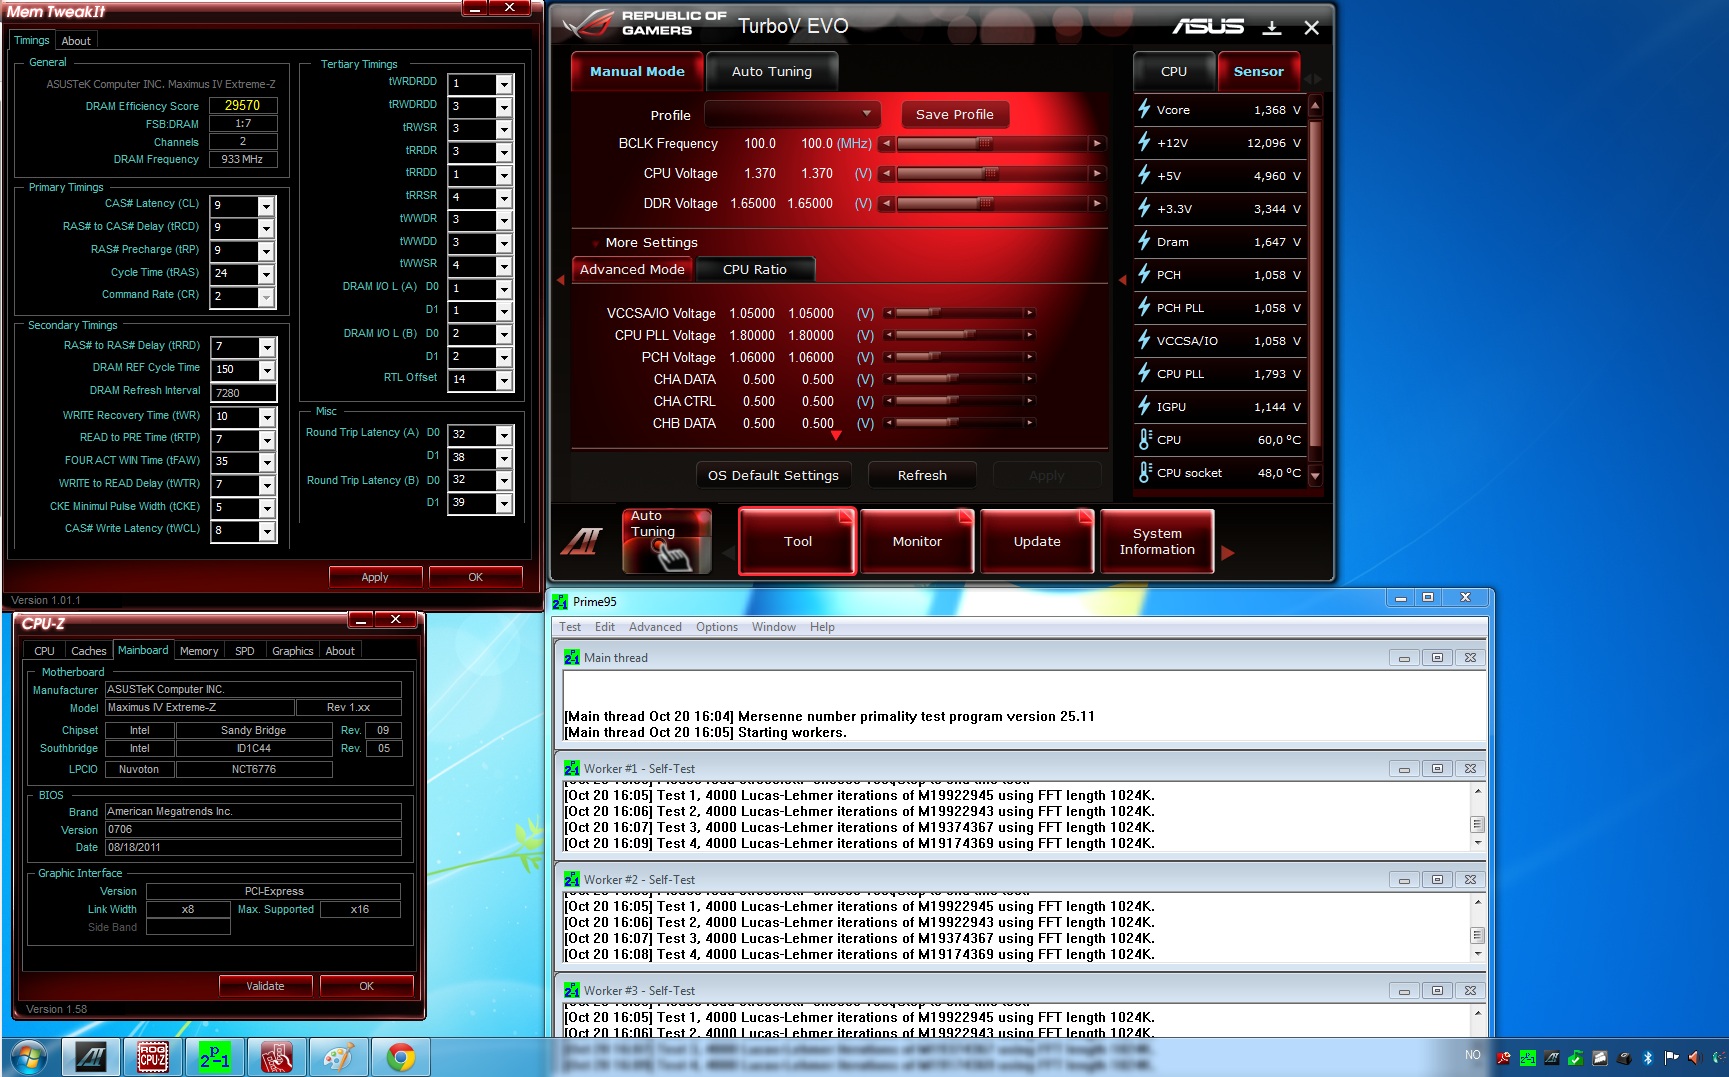
Task: Open the RAS# Precharge (tRP) dropdown
Action: (x=266, y=251)
